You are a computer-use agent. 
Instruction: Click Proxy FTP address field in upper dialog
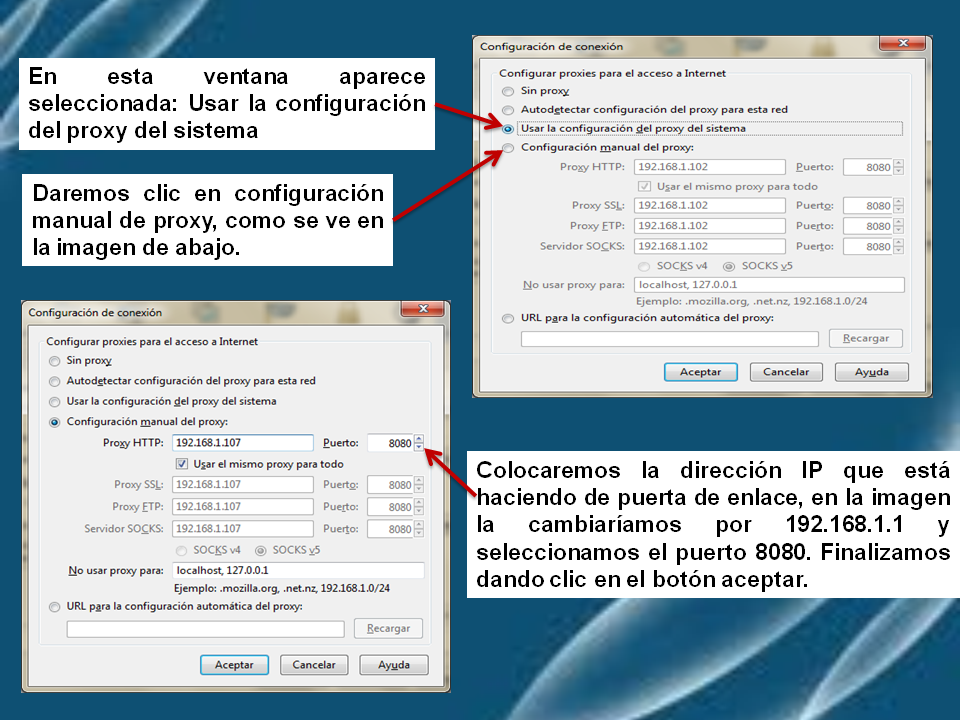tap(710, 225)
